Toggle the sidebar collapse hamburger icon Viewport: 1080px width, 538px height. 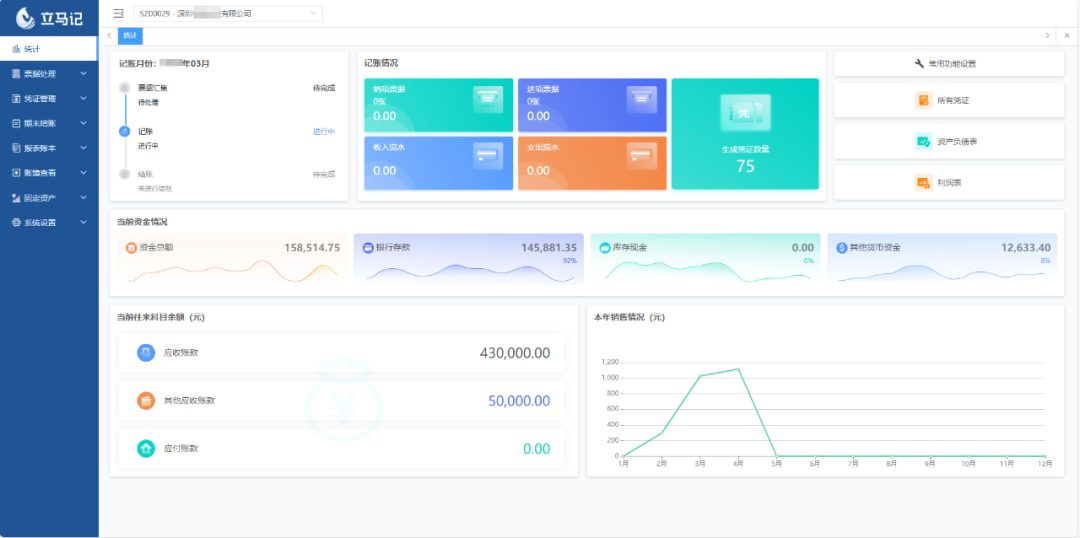[118, 13]
